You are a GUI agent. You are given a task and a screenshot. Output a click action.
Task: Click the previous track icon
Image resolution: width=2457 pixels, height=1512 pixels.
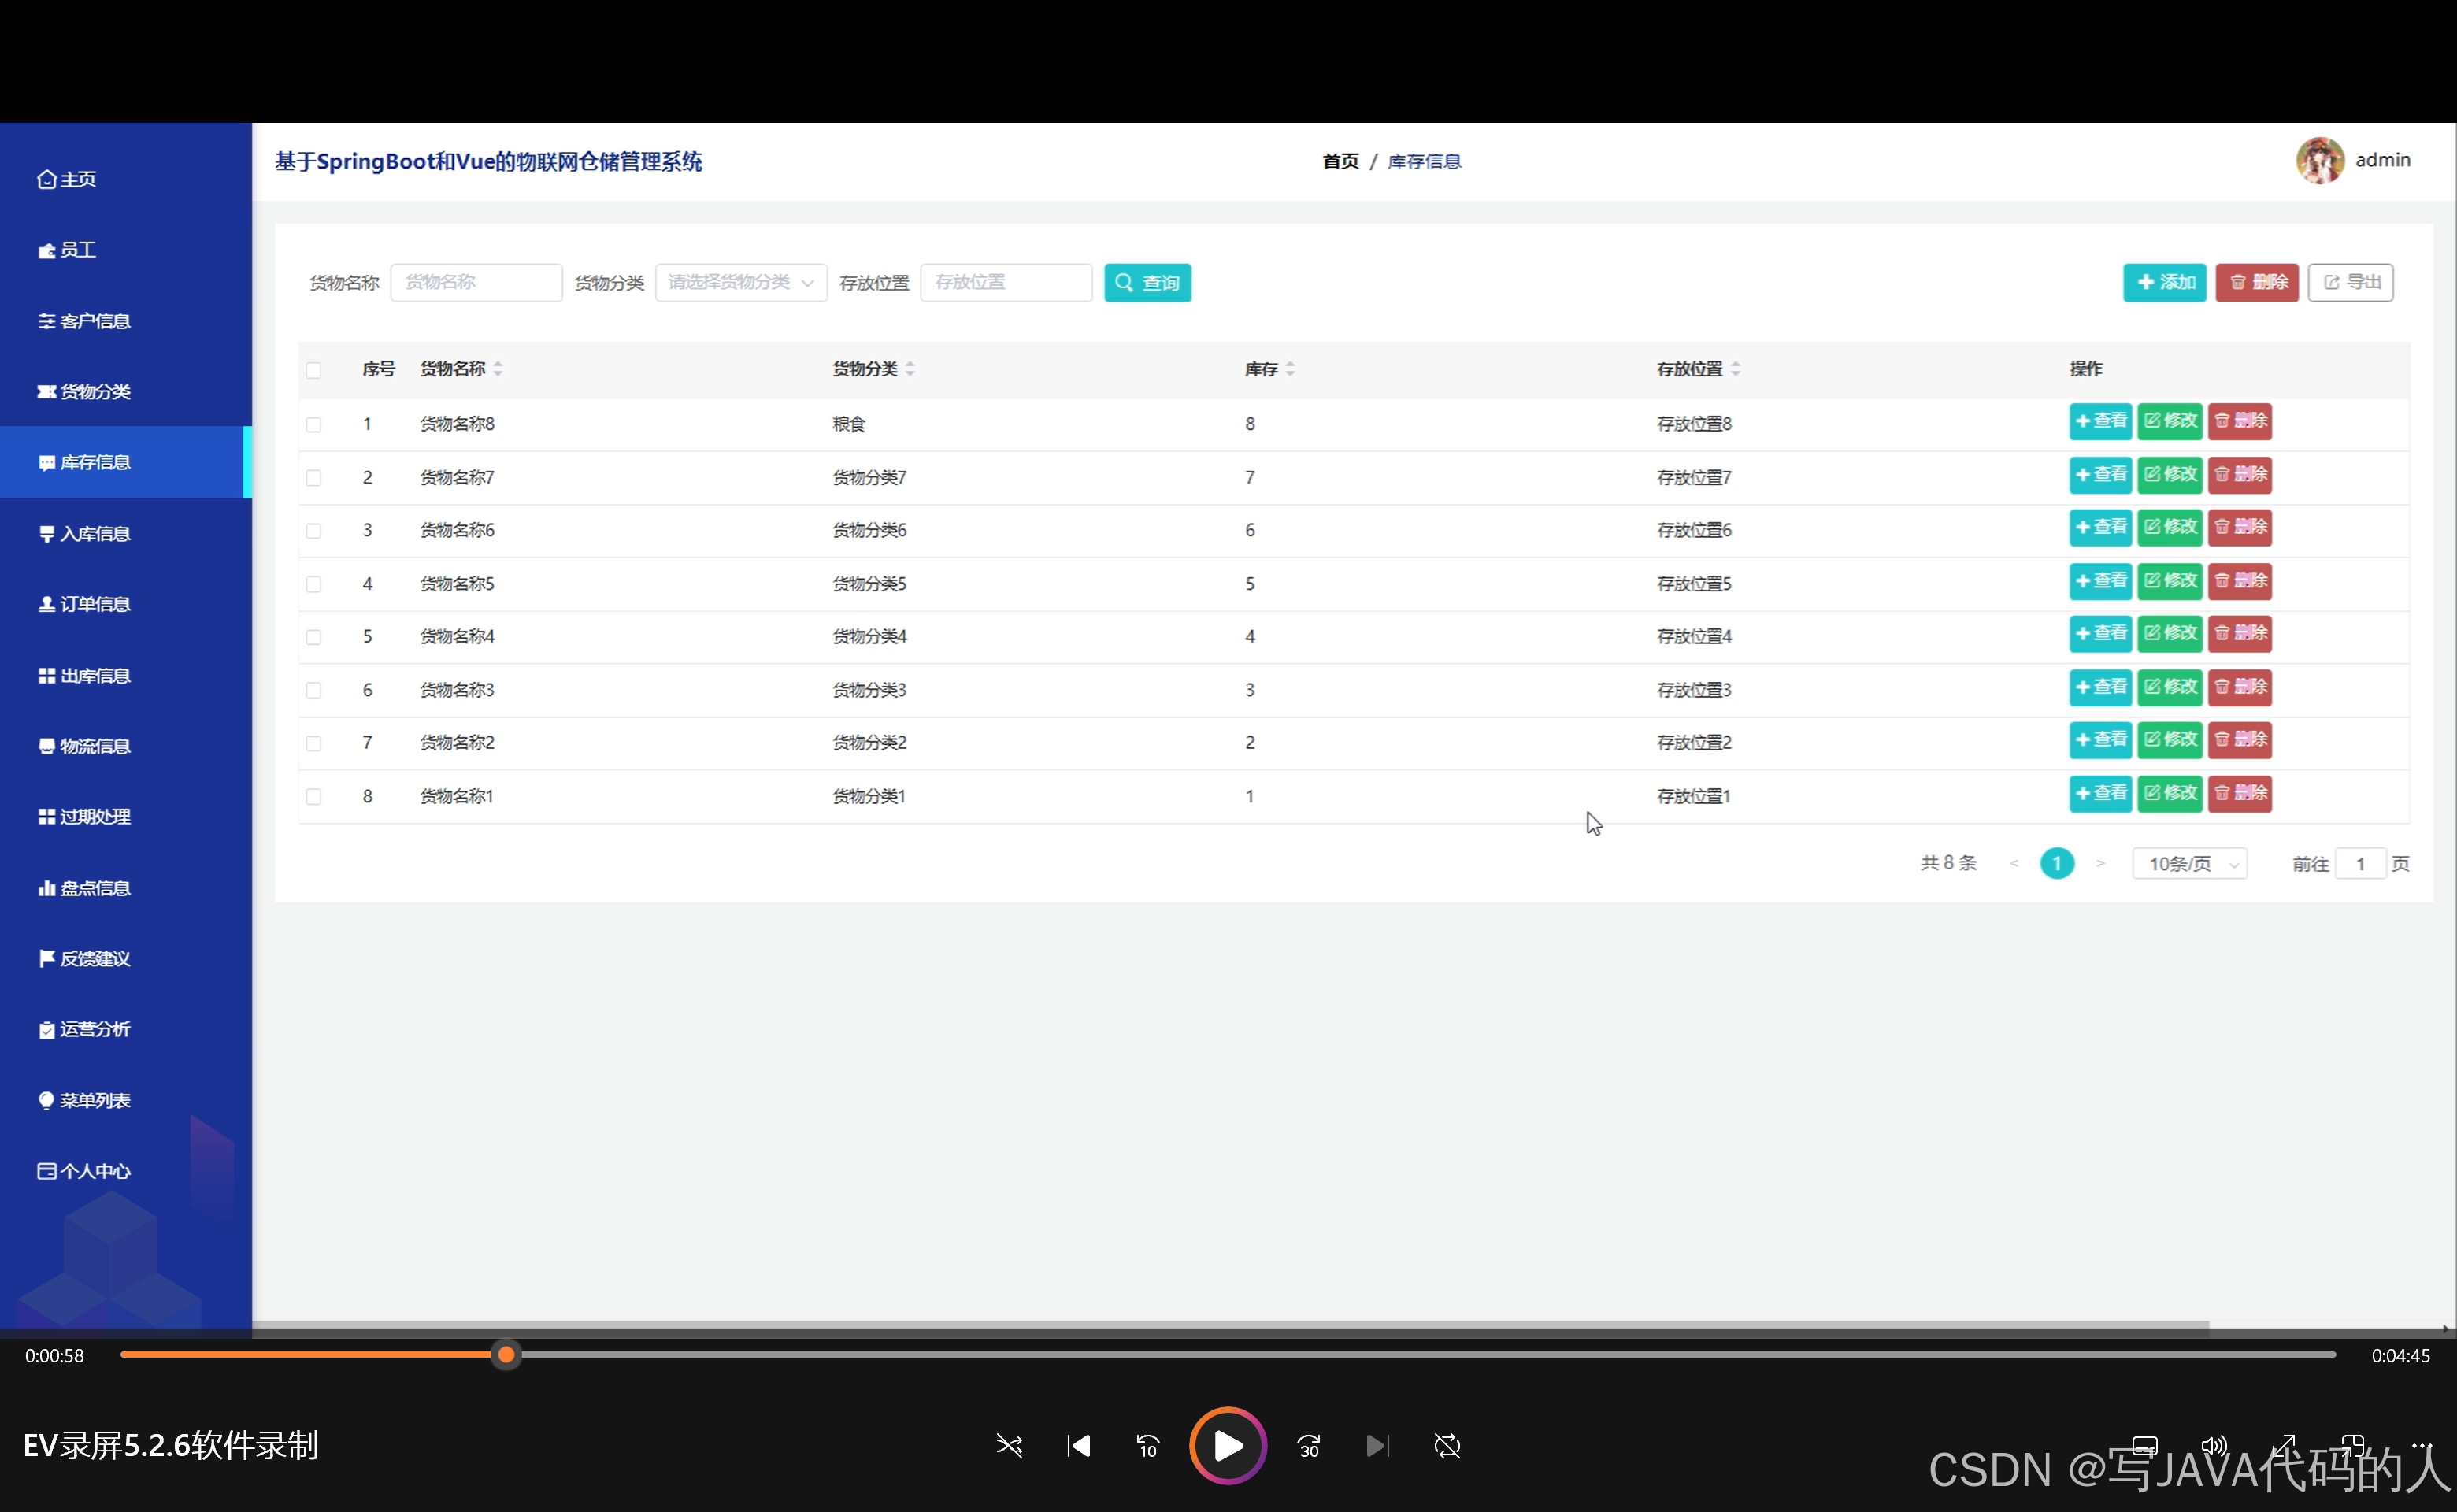[x=1078, y=1446]
